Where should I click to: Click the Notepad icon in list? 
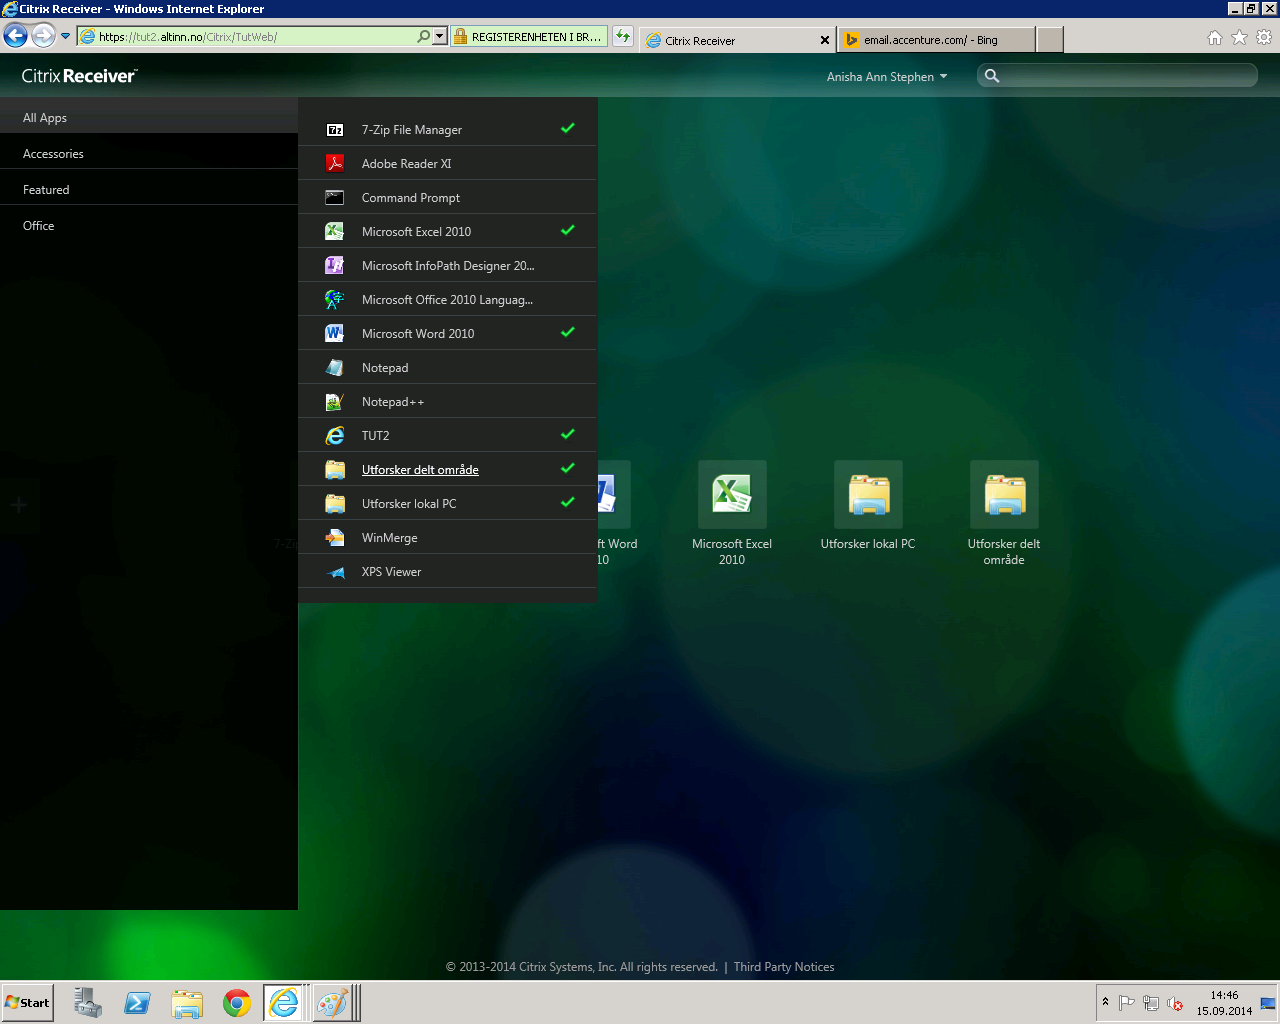335,368
